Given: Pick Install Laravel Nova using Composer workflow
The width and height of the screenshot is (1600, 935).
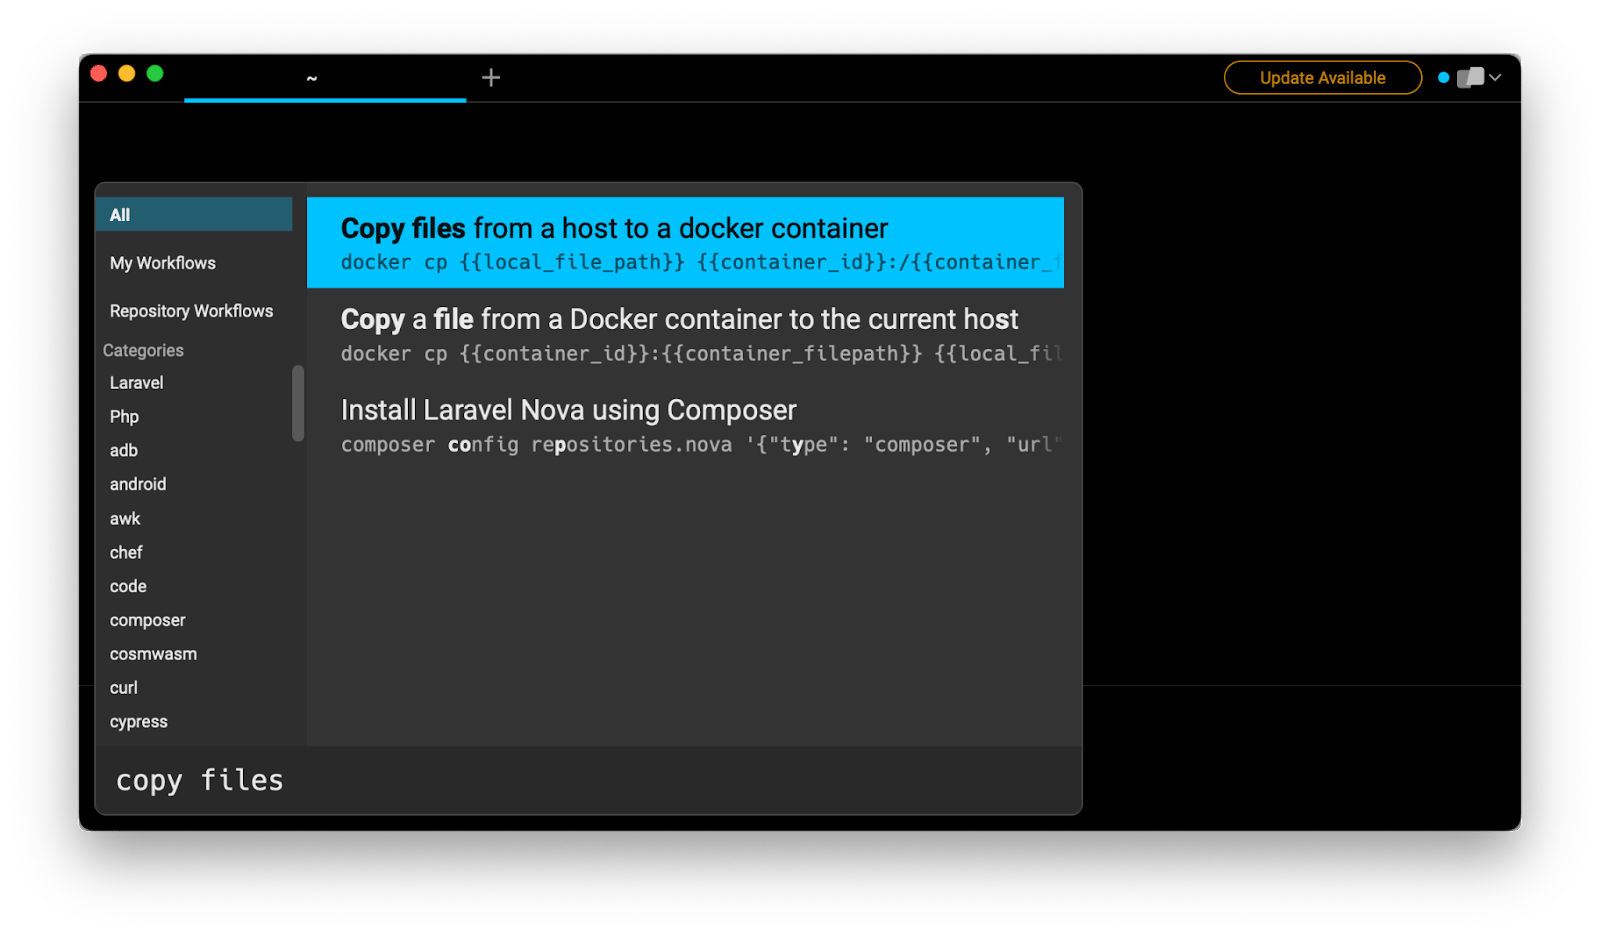Looking at the screenshot, I should click(x=685, y=425).
